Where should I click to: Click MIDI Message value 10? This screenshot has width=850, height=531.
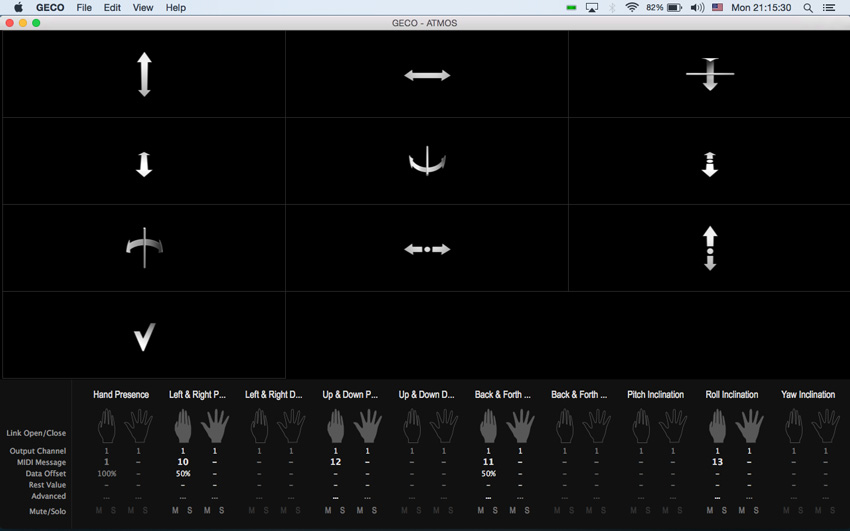click(183, 462)
